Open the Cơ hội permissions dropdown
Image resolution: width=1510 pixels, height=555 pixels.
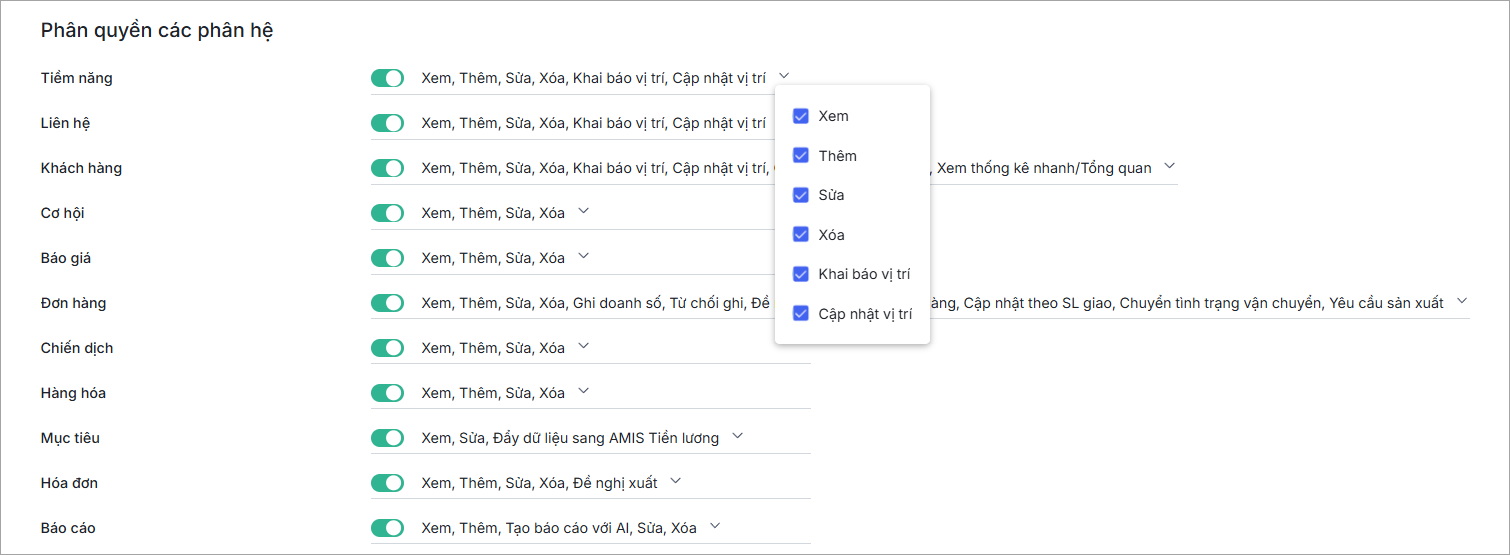tap(584, 211)
